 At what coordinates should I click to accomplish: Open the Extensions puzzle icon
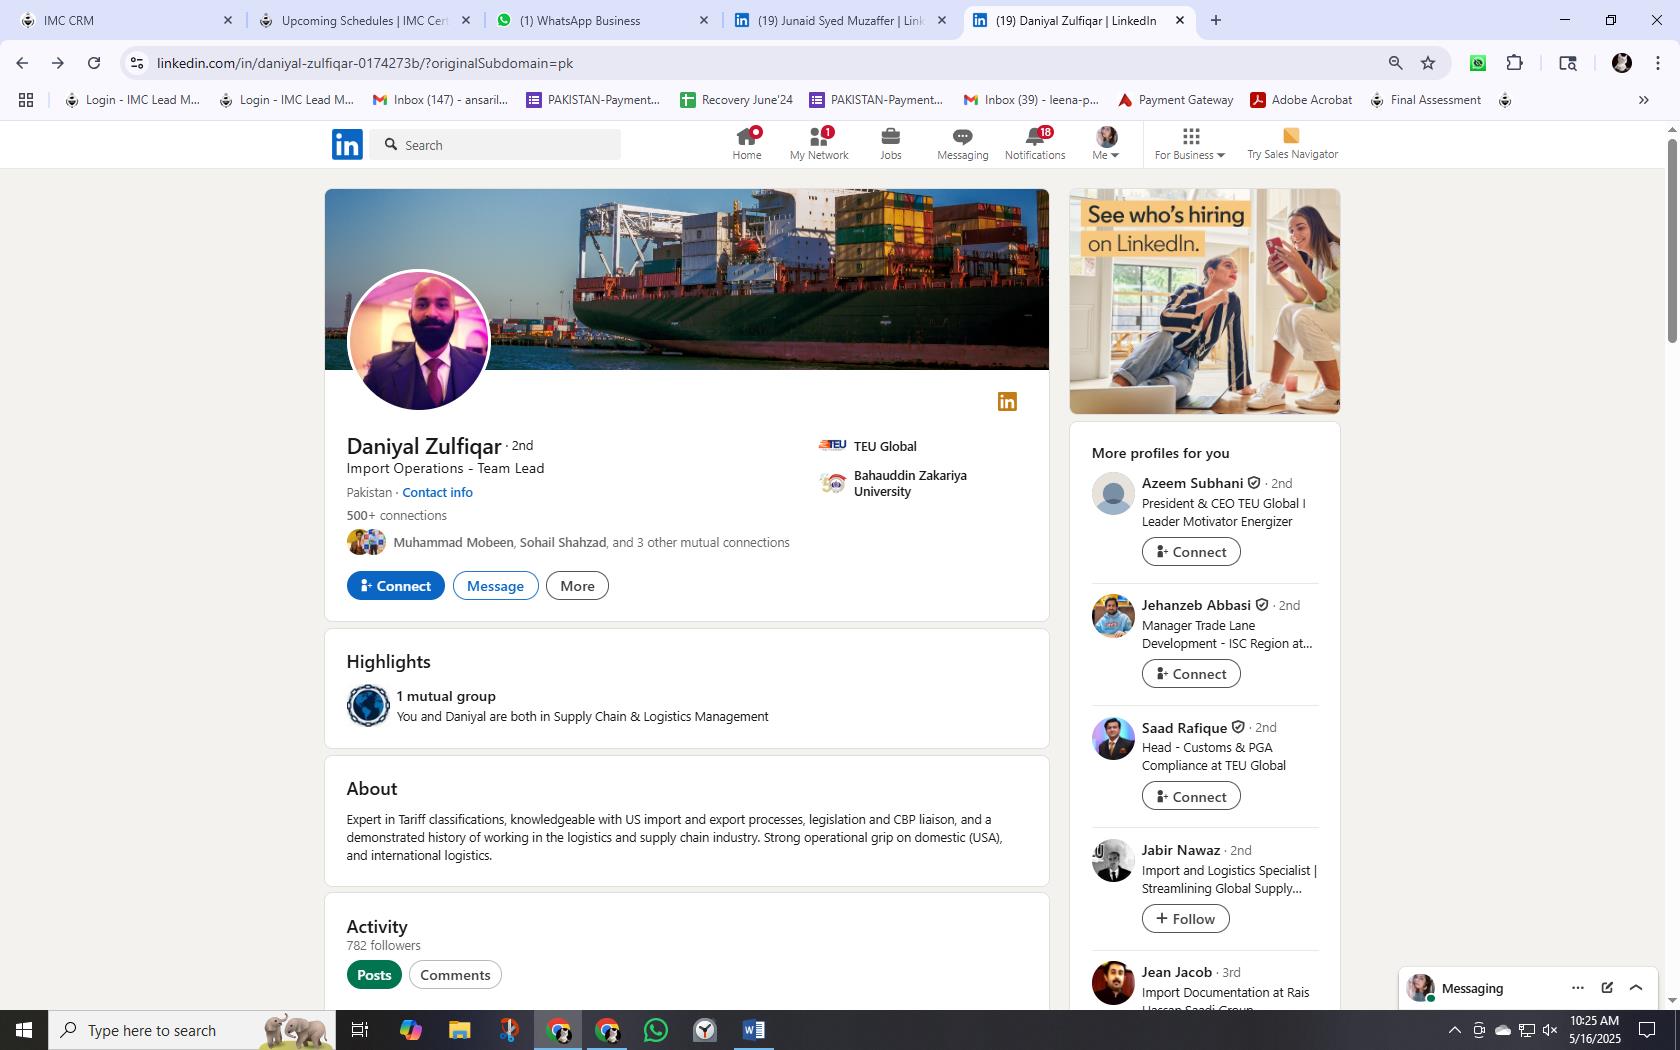[1515, 63]
